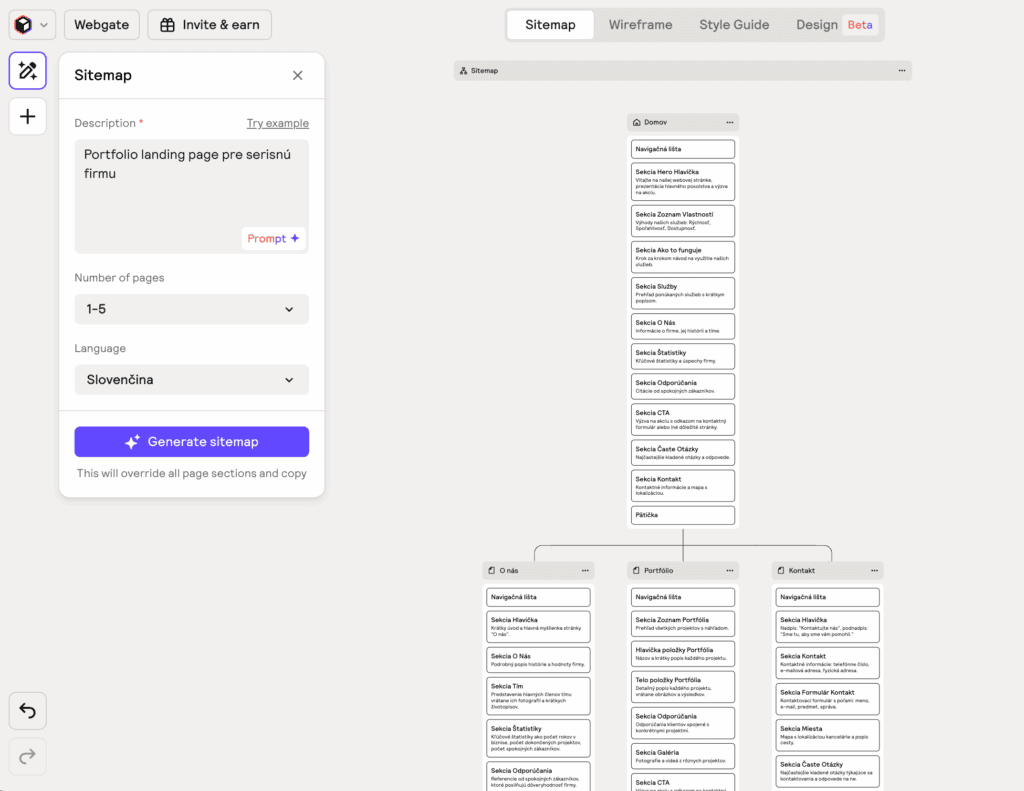The image size is (1024, 791).
Task: Redo the last action
Action: [27, 756]
